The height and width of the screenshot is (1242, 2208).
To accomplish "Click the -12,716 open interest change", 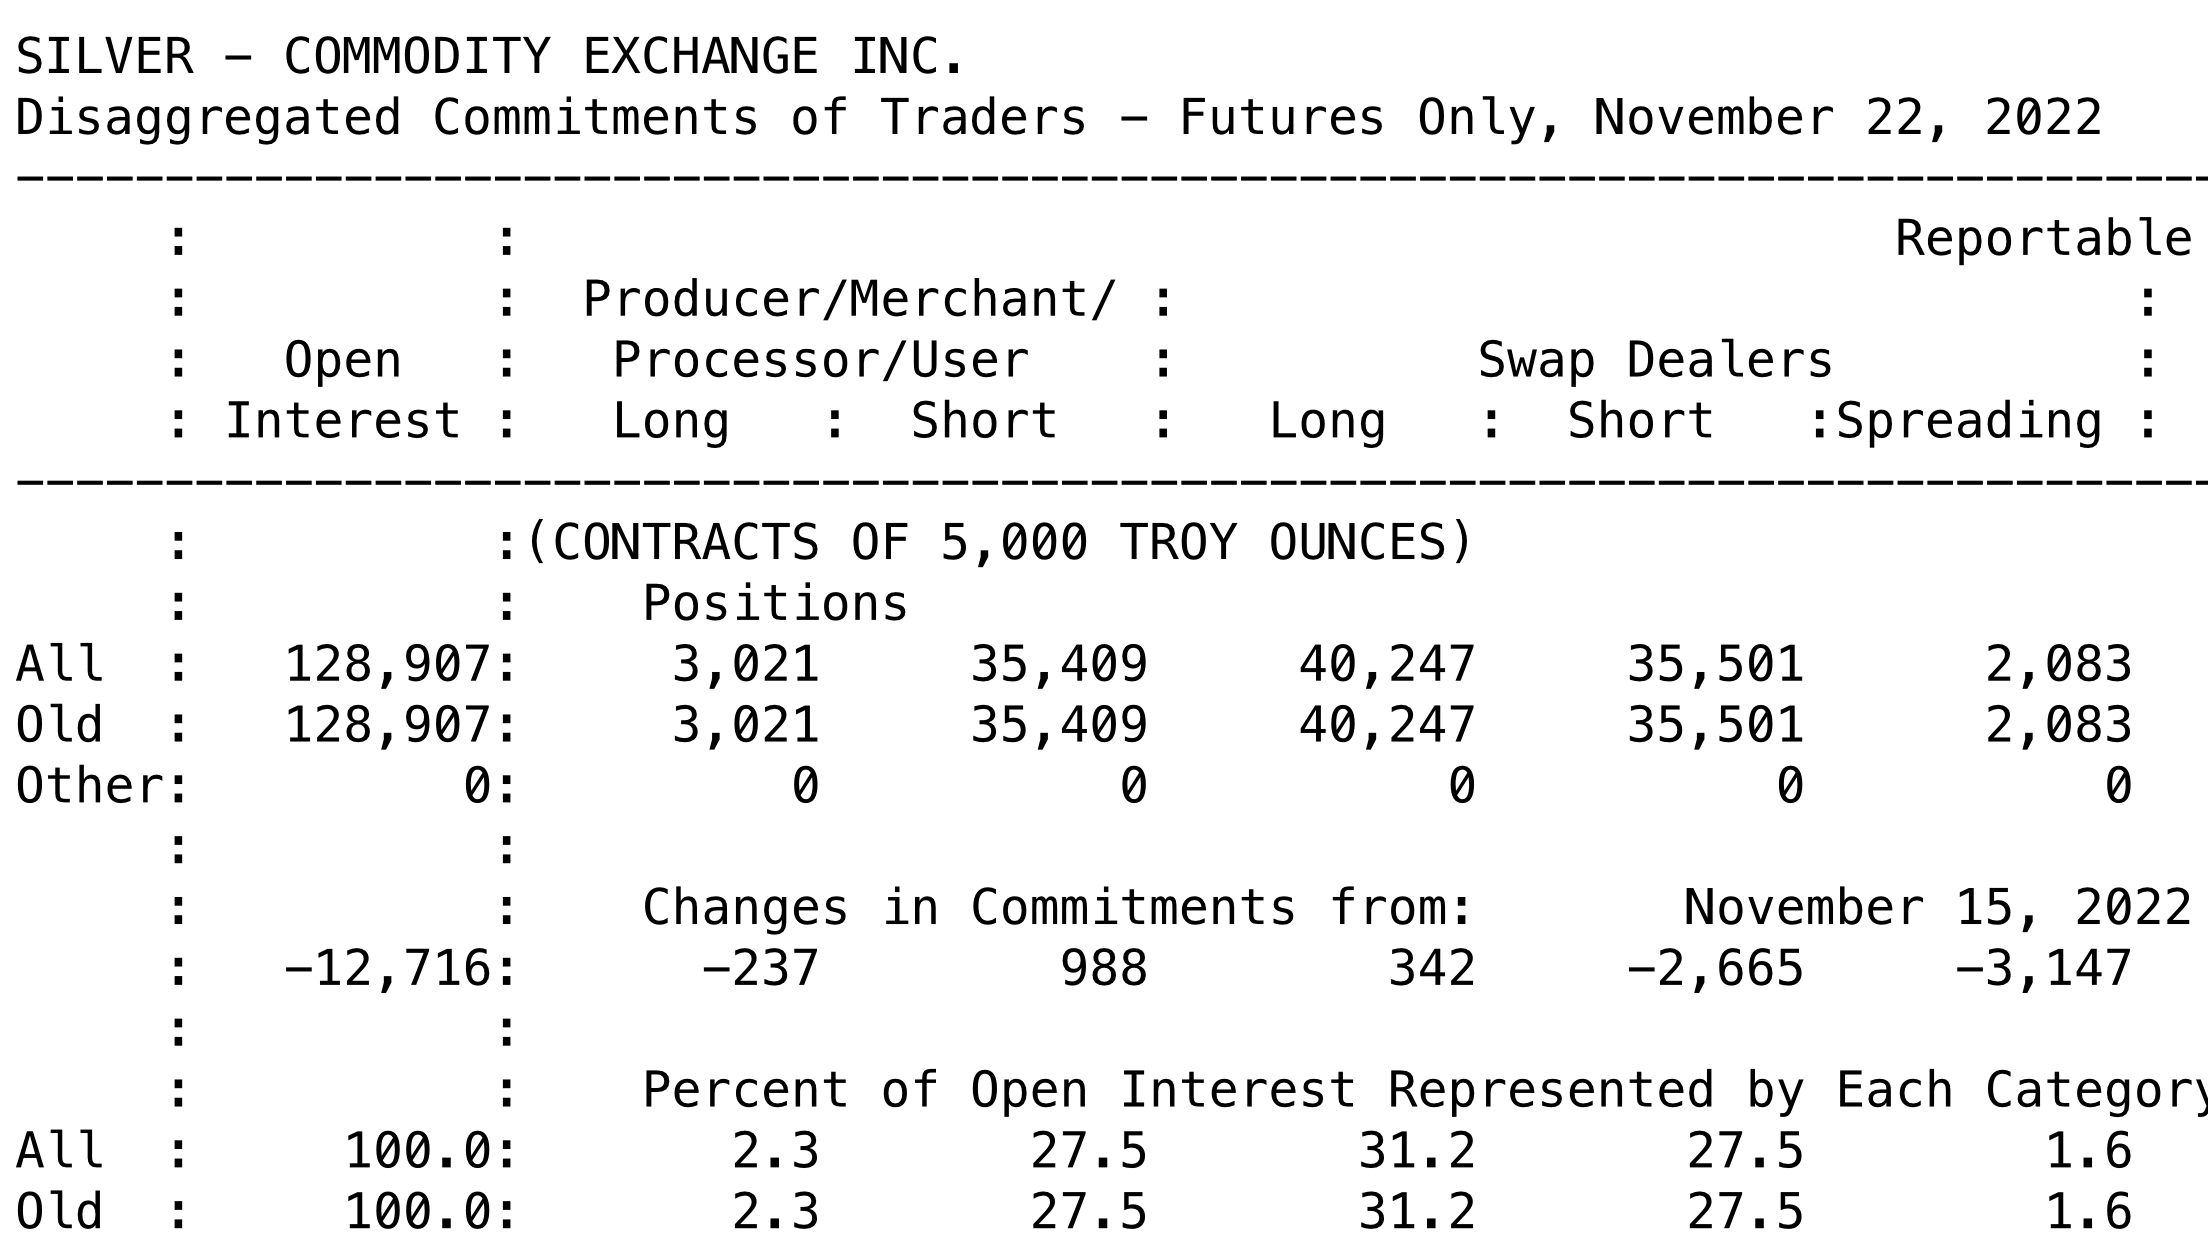I will [x=388, y=969].
